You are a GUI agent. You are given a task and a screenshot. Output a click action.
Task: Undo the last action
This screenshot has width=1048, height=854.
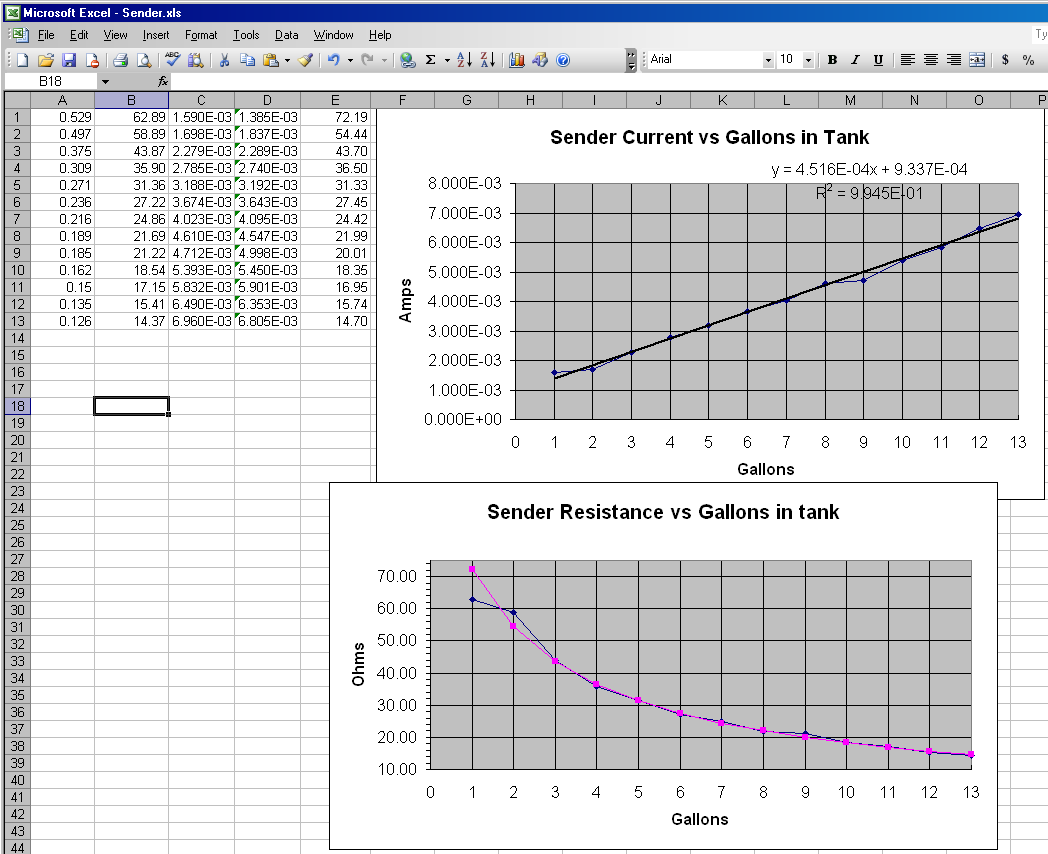pyautogui.click(x=334, y=60)
